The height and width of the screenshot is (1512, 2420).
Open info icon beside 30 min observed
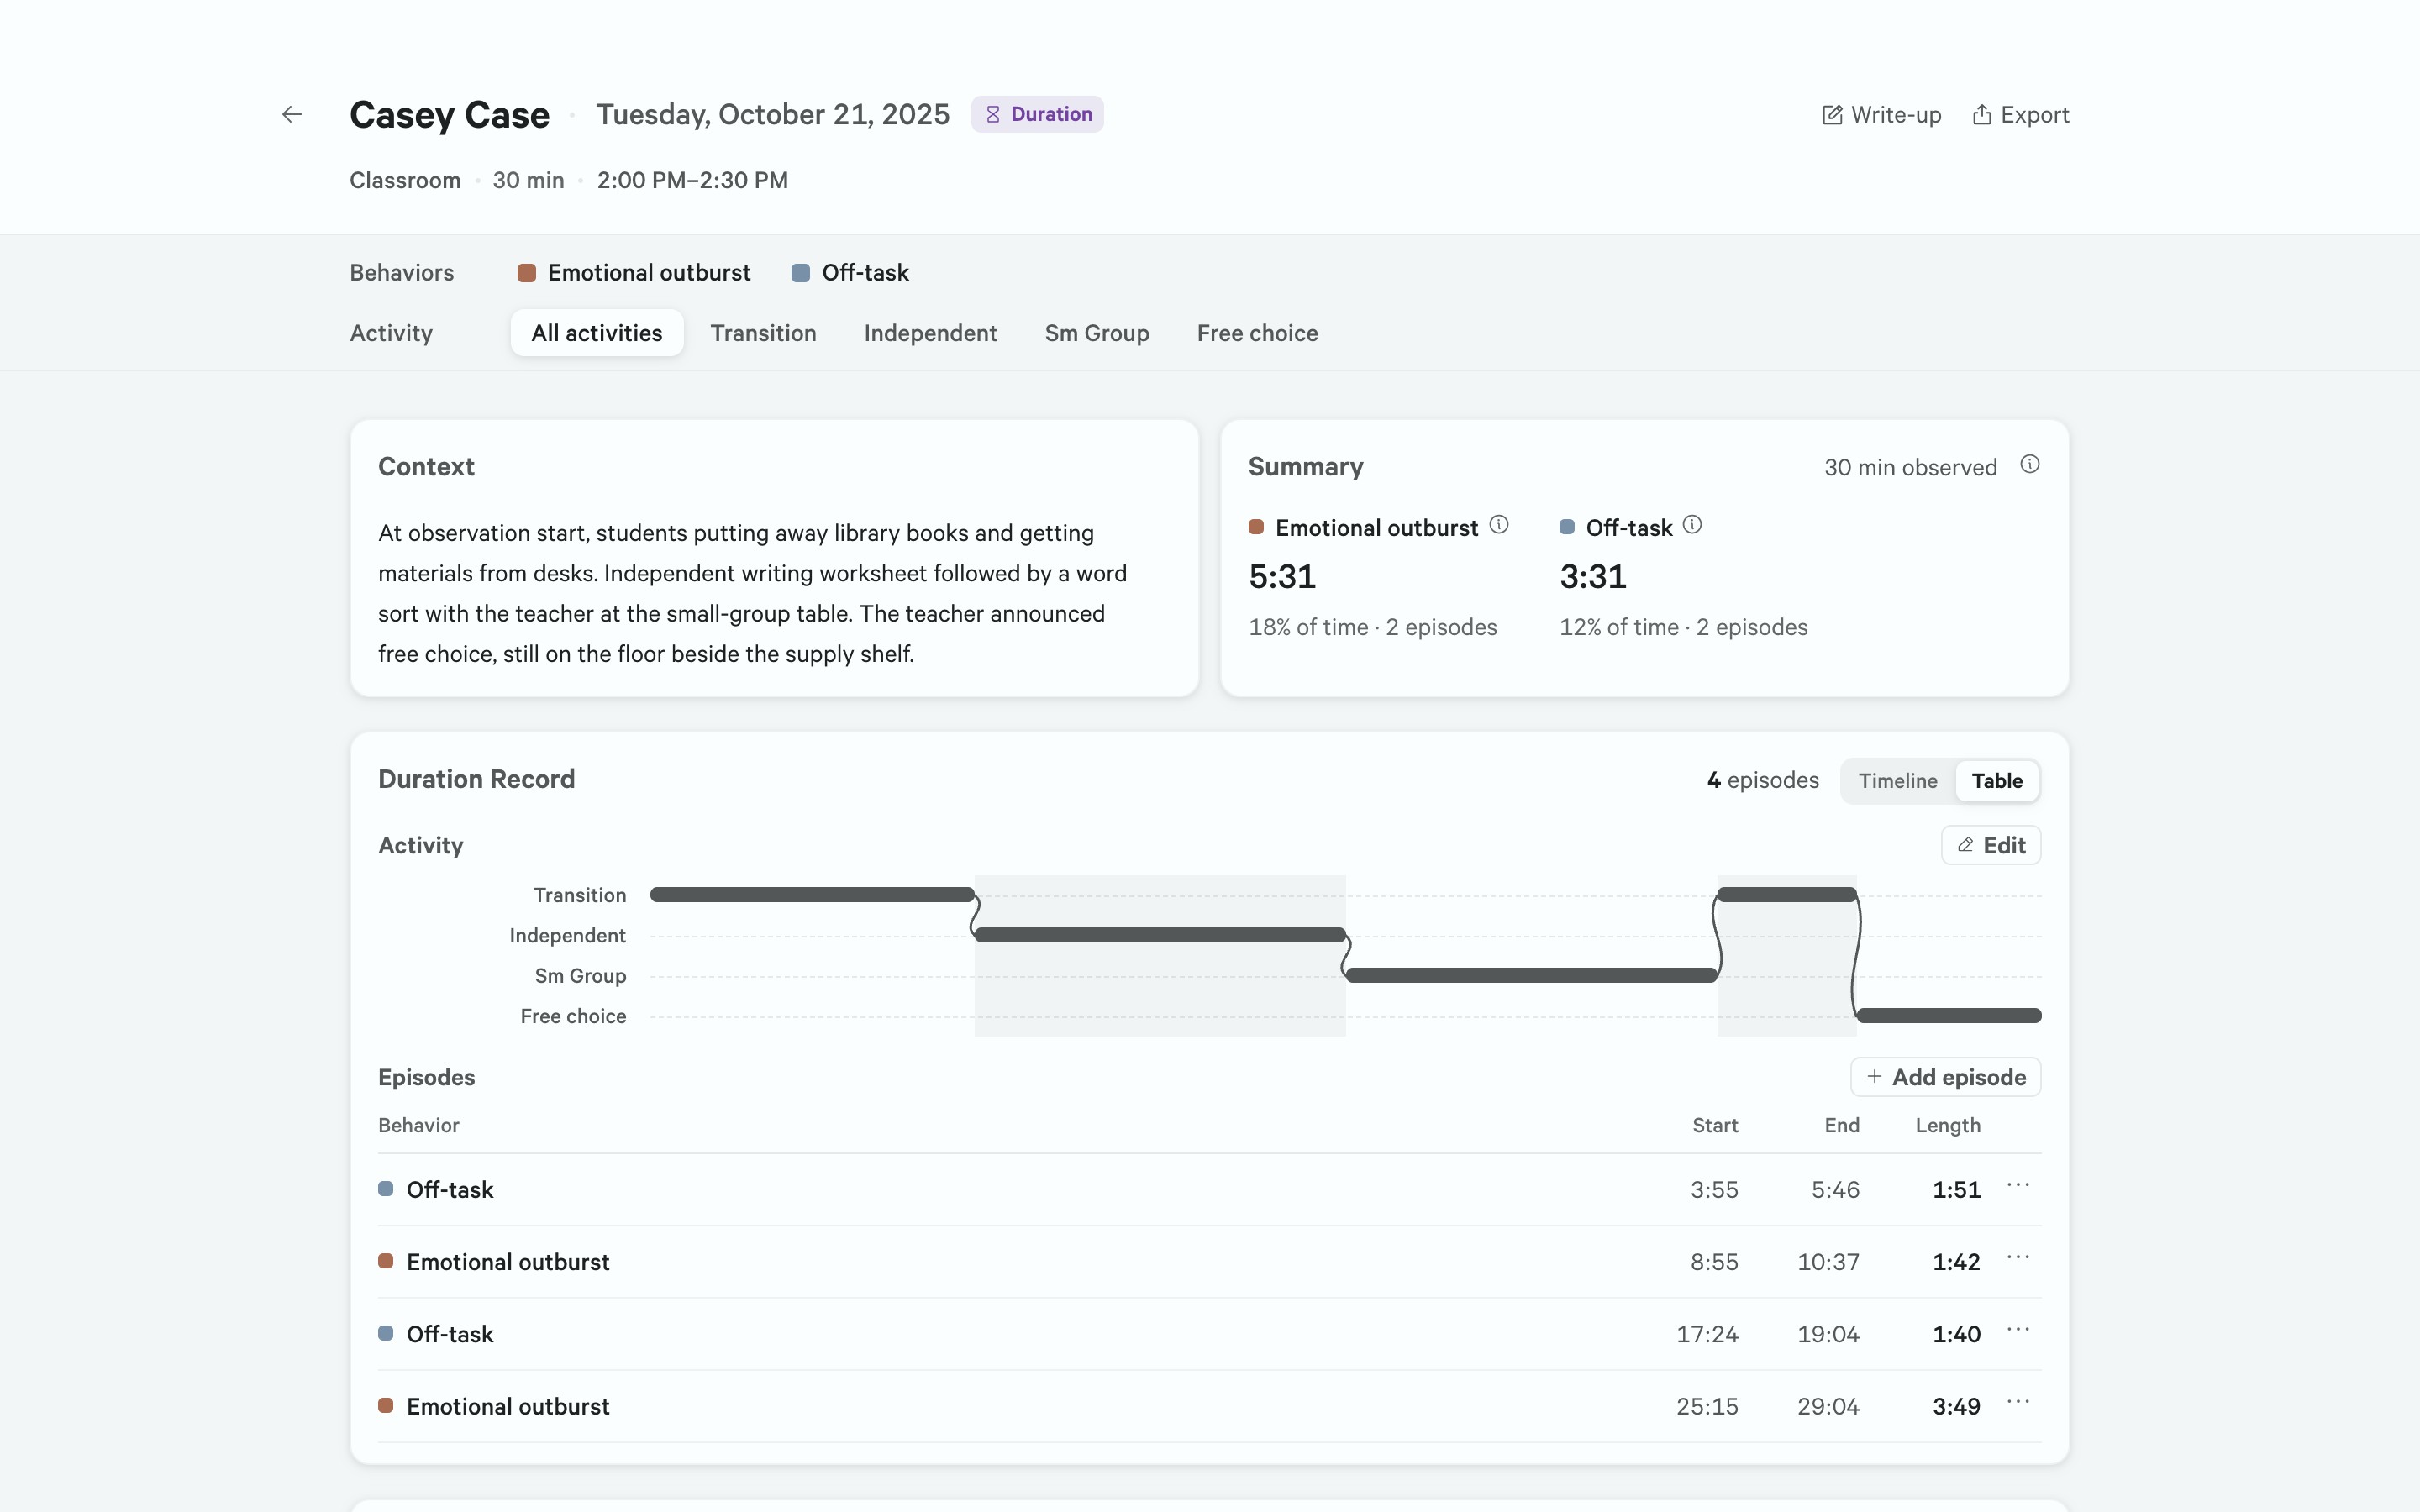tap(2030, 465)
